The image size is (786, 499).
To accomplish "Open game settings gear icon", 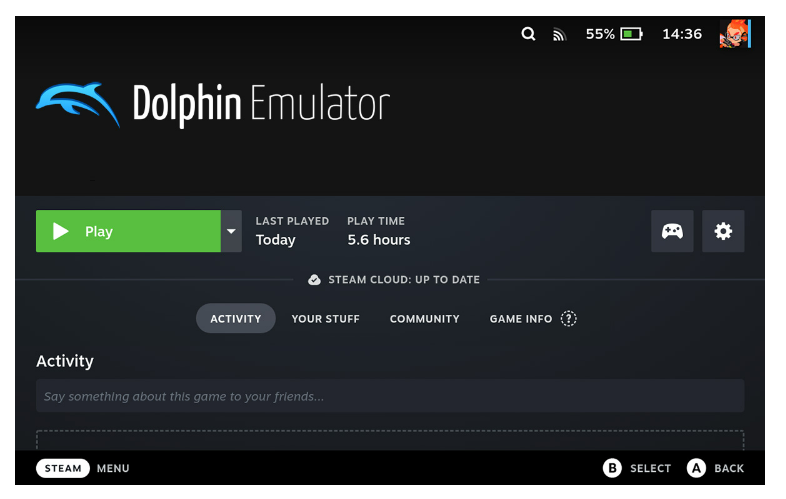I will [723, 231].
